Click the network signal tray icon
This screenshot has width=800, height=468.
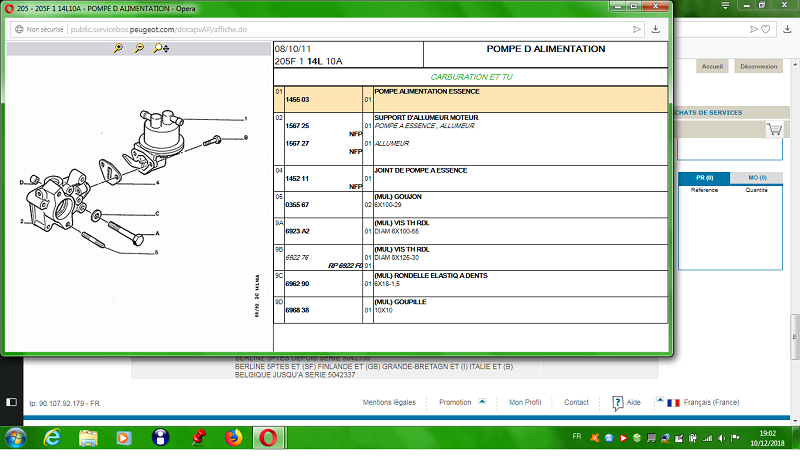pyautogui.click(x=707, y=438)
